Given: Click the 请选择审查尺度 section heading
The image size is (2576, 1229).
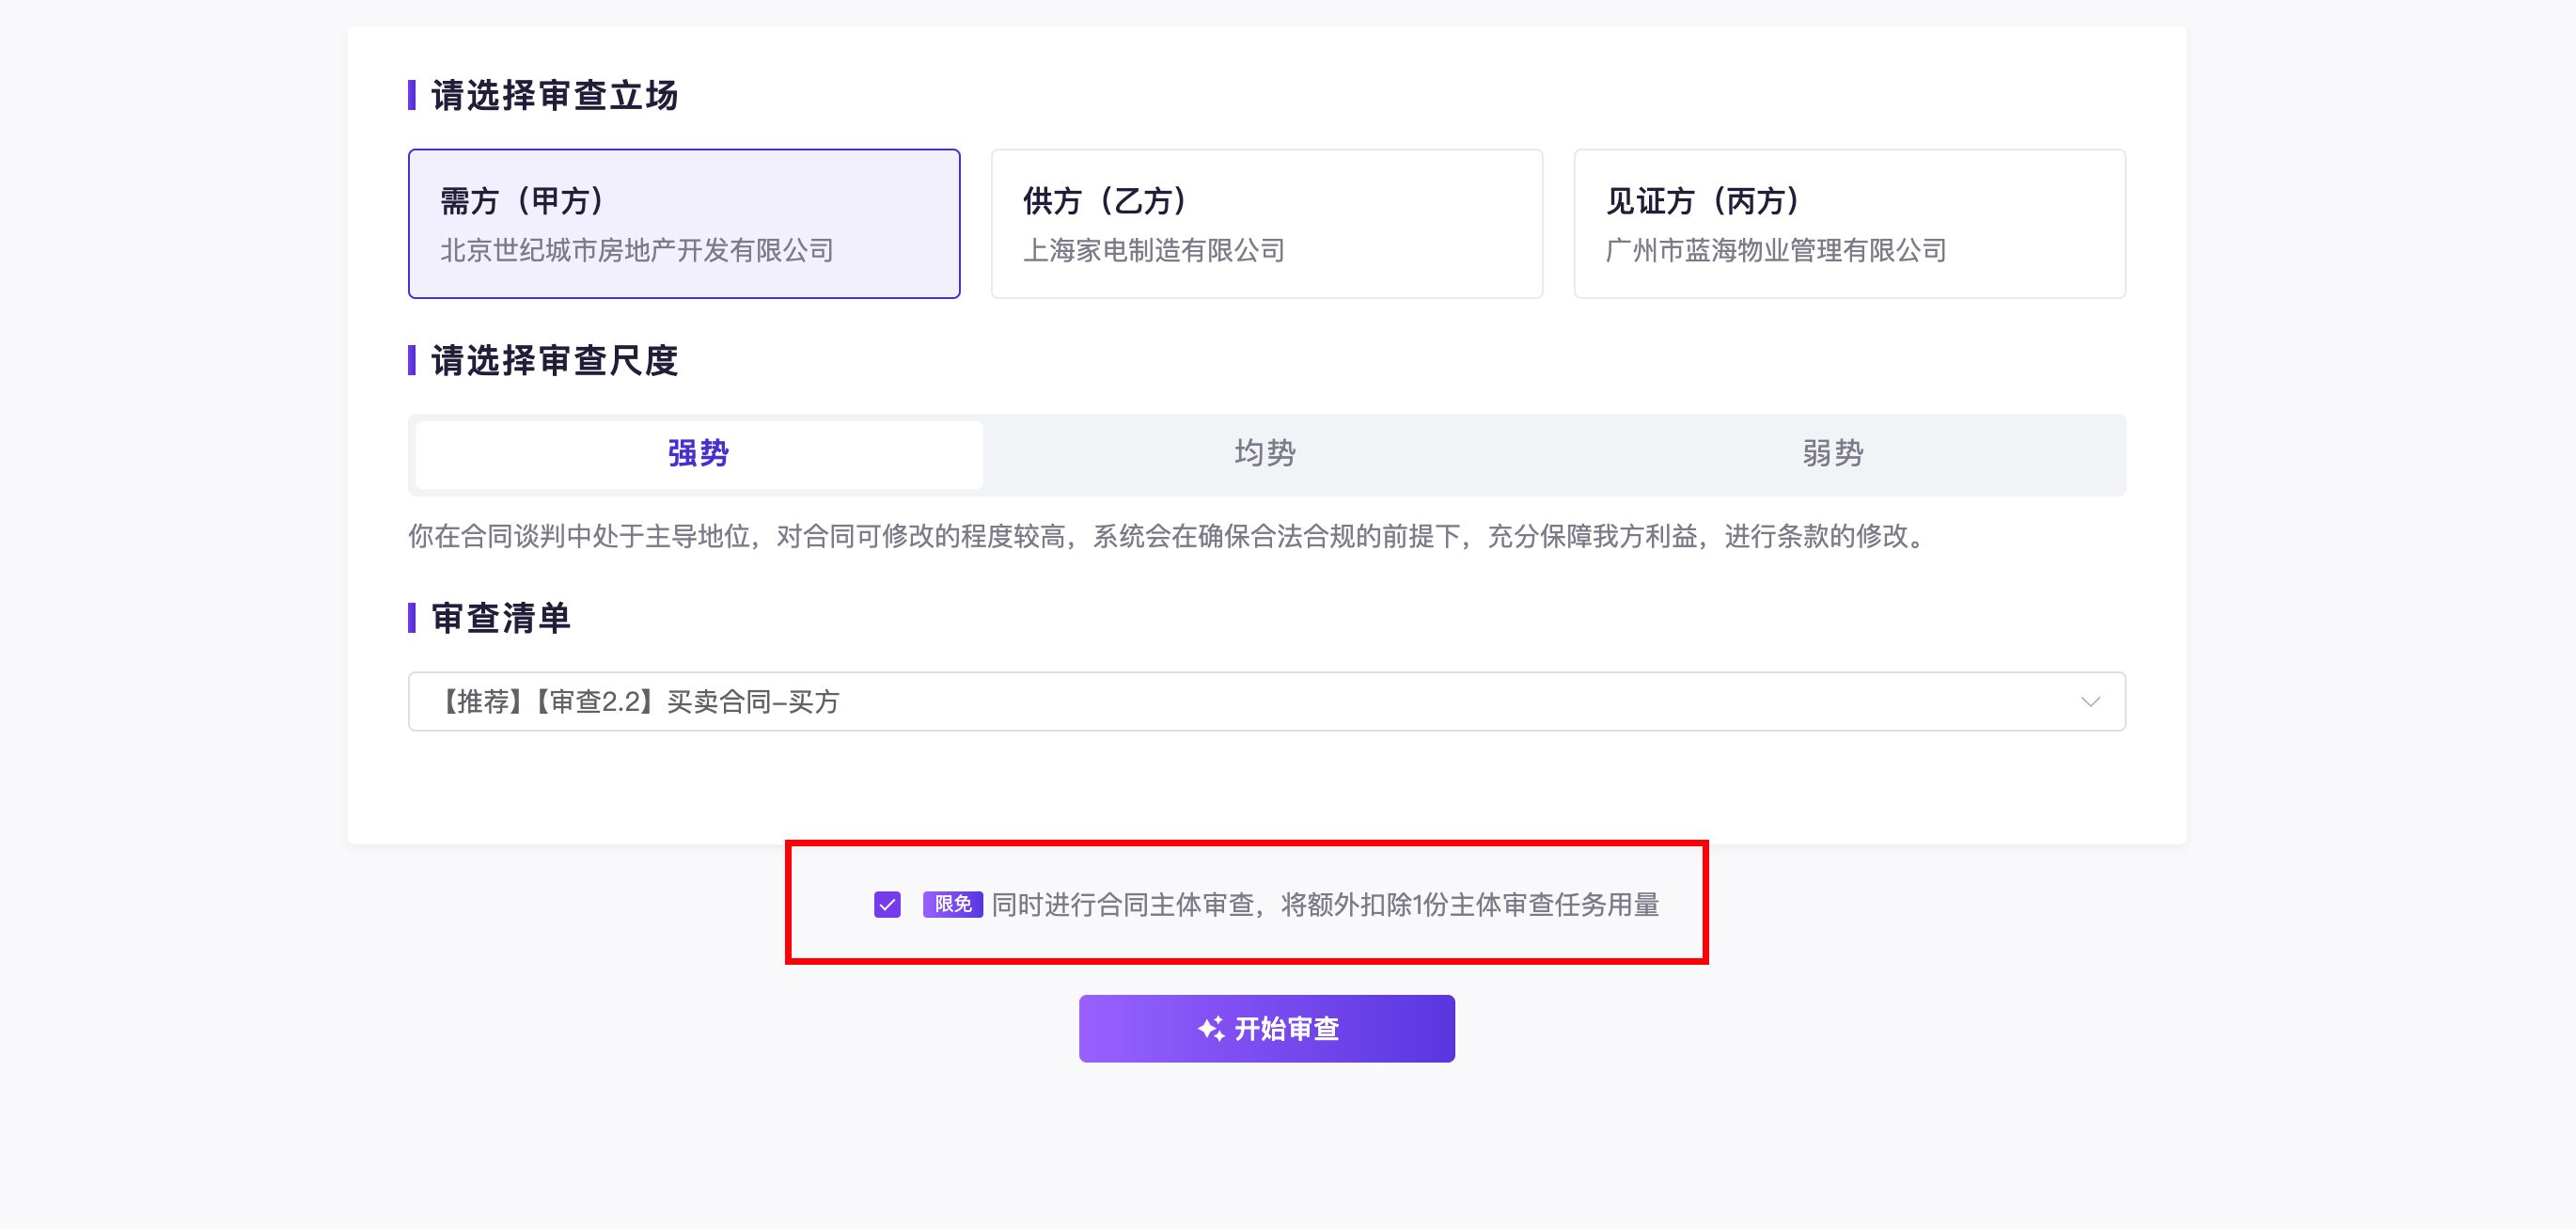Looking at the screenshot, I should (x=555, y=361).
